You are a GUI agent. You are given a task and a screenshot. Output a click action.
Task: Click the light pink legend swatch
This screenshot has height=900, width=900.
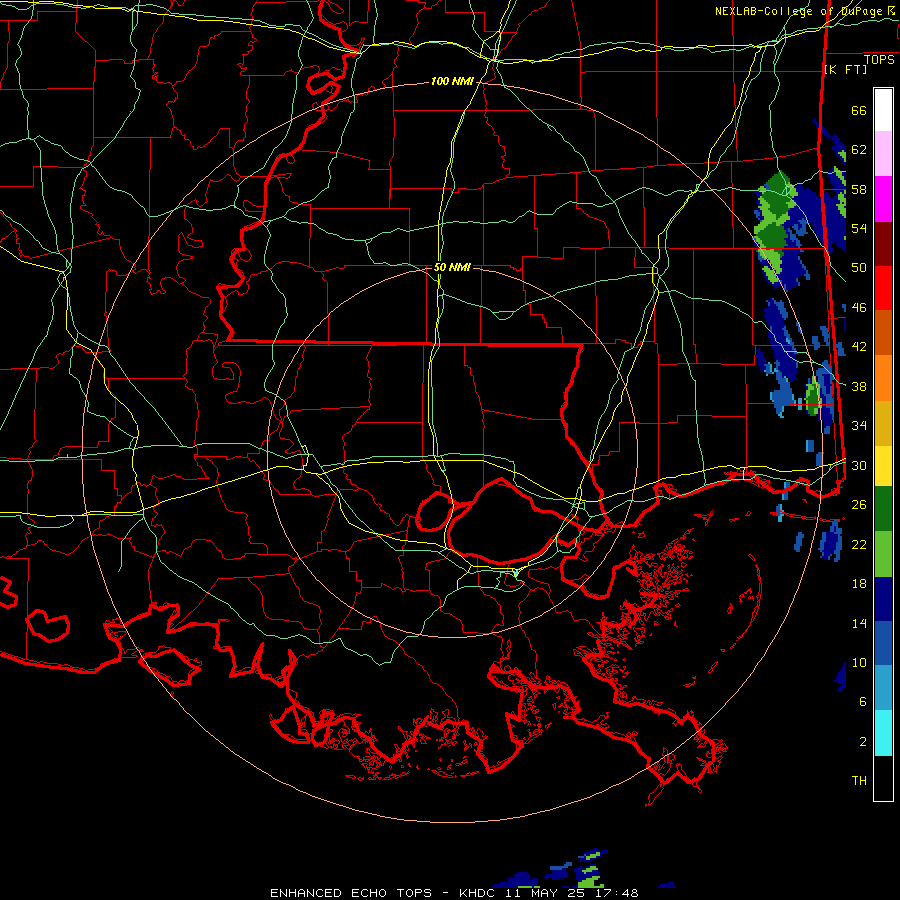(x=883, y=154)
